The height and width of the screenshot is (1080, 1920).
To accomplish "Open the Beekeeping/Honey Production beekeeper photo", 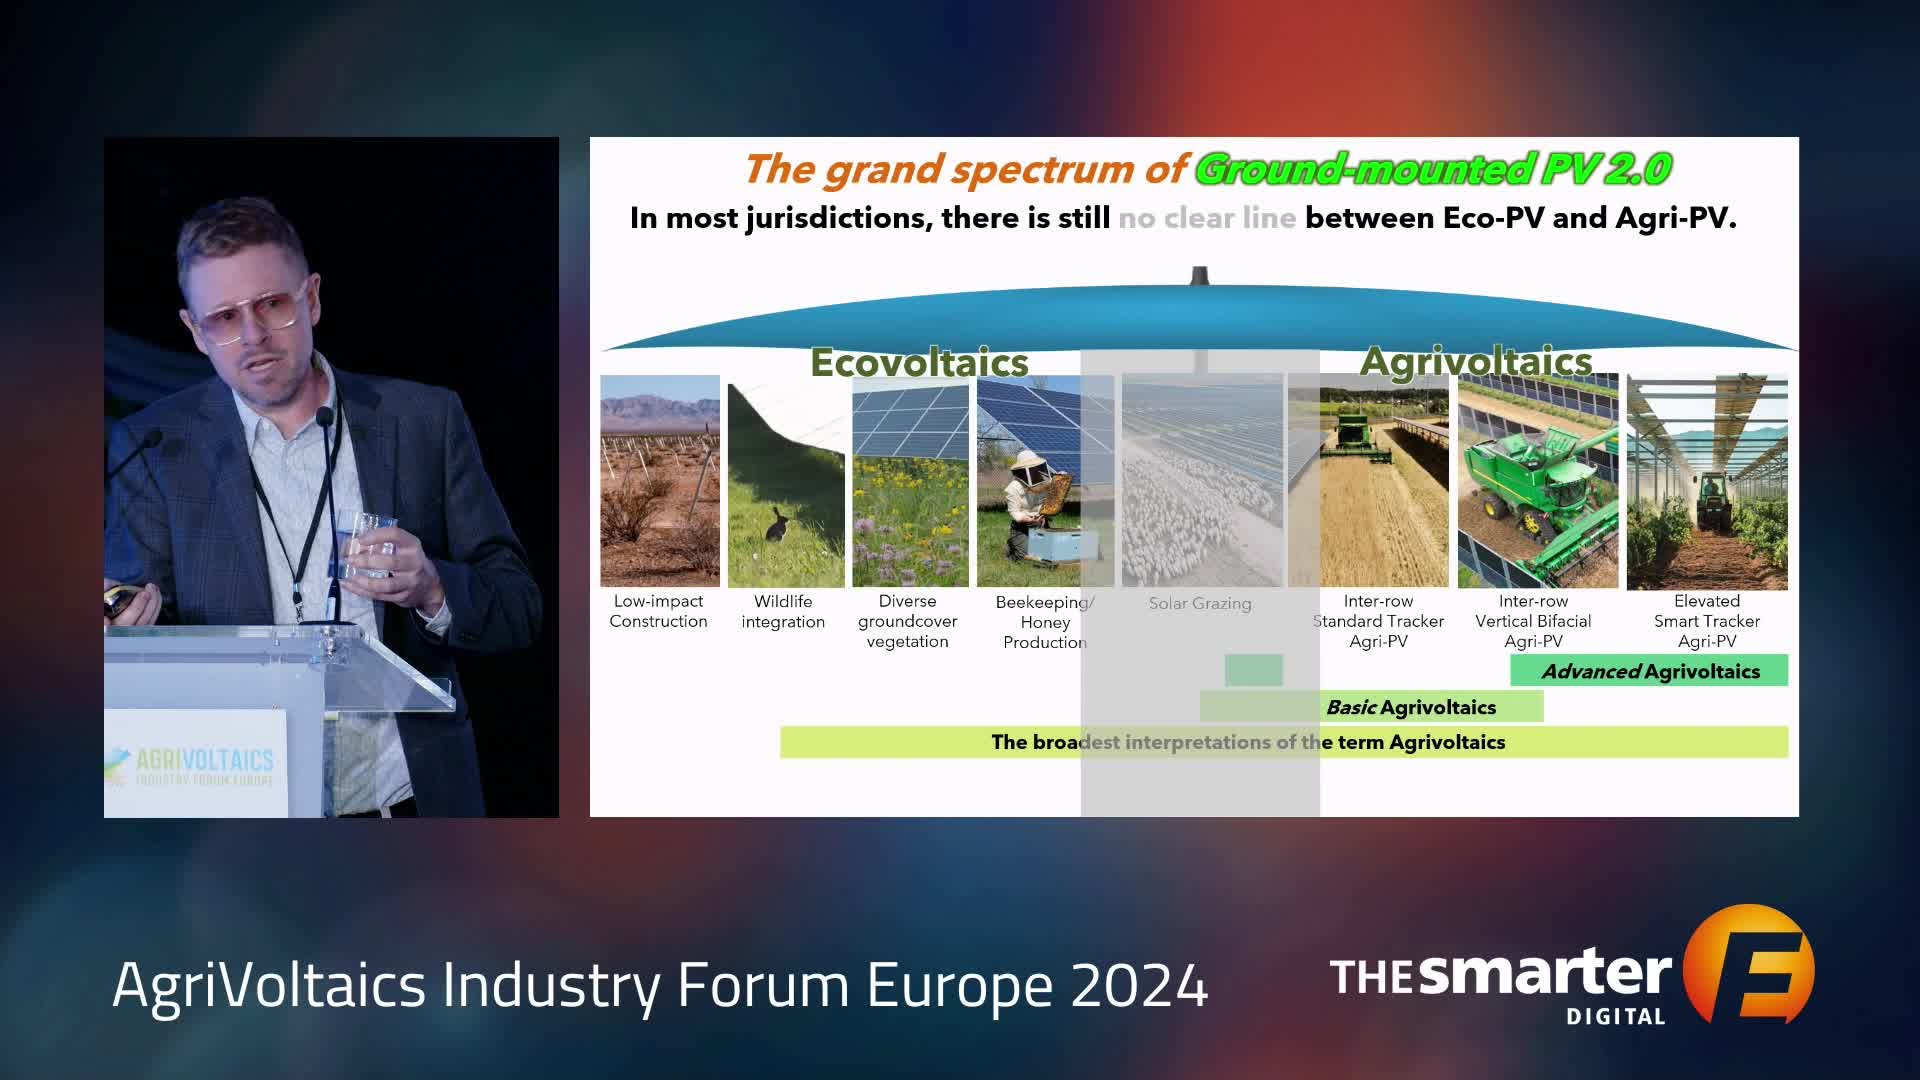I will coord(1045,481).
